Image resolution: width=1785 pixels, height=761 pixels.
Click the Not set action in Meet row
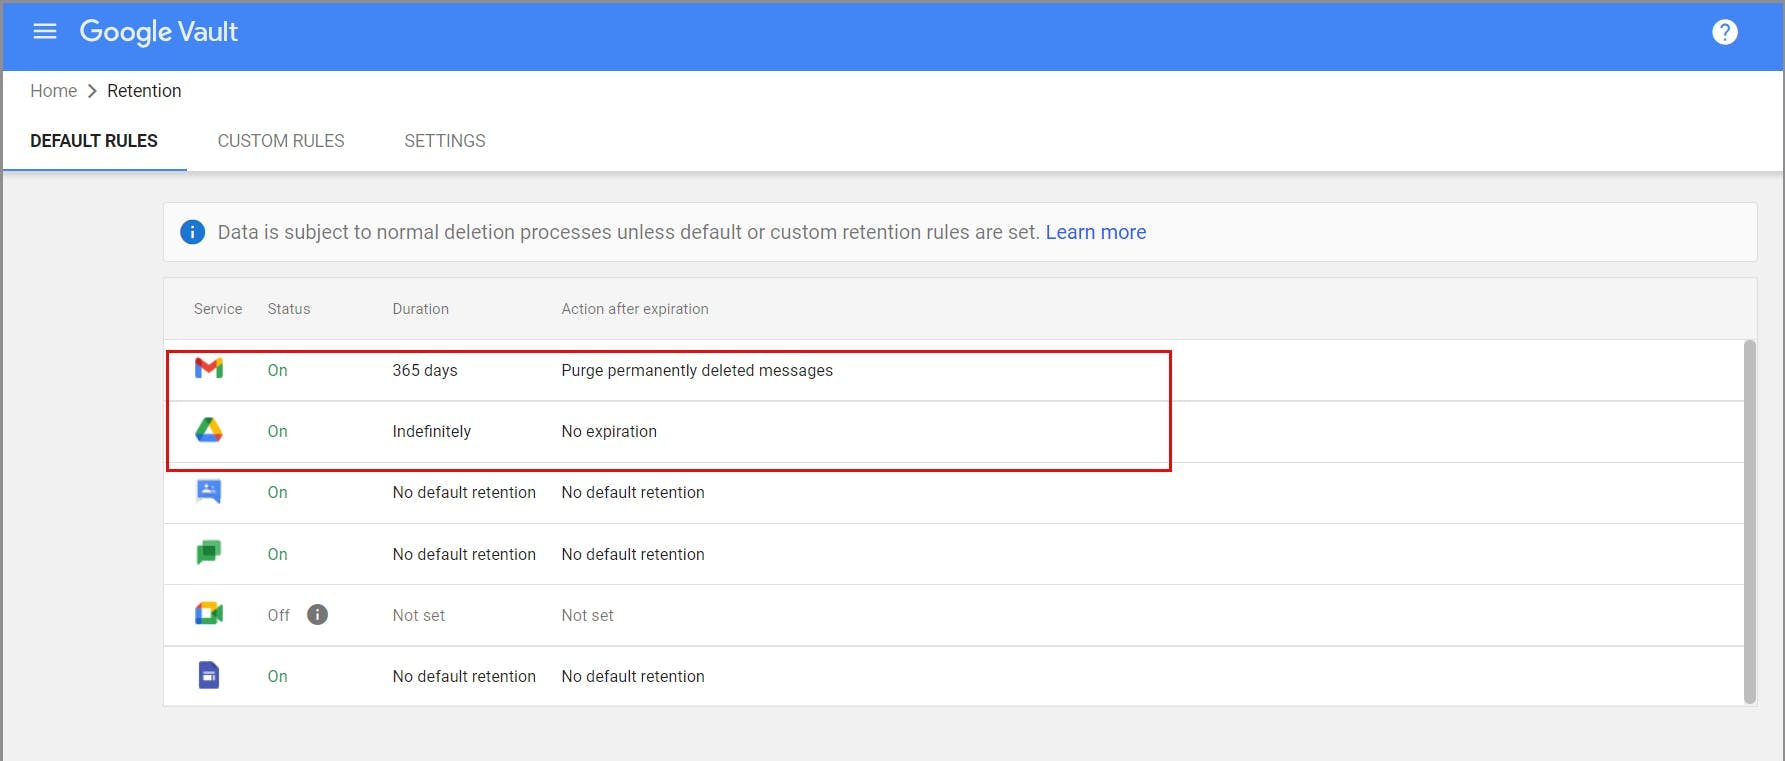click(x=587, y=615)
